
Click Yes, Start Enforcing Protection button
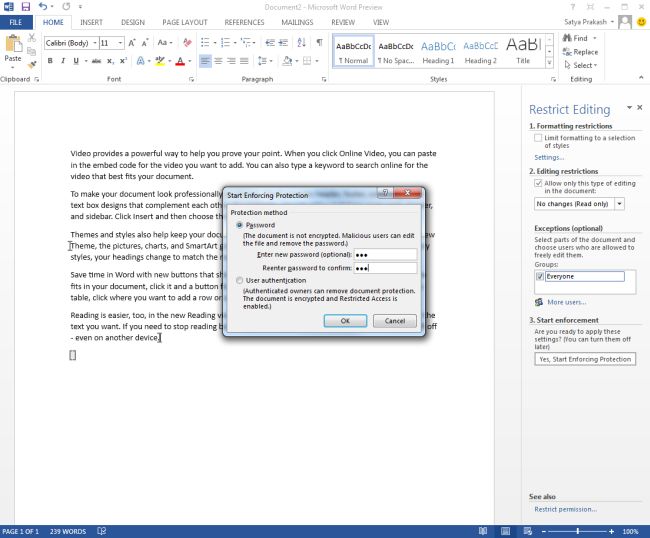(x=585, y=359)
